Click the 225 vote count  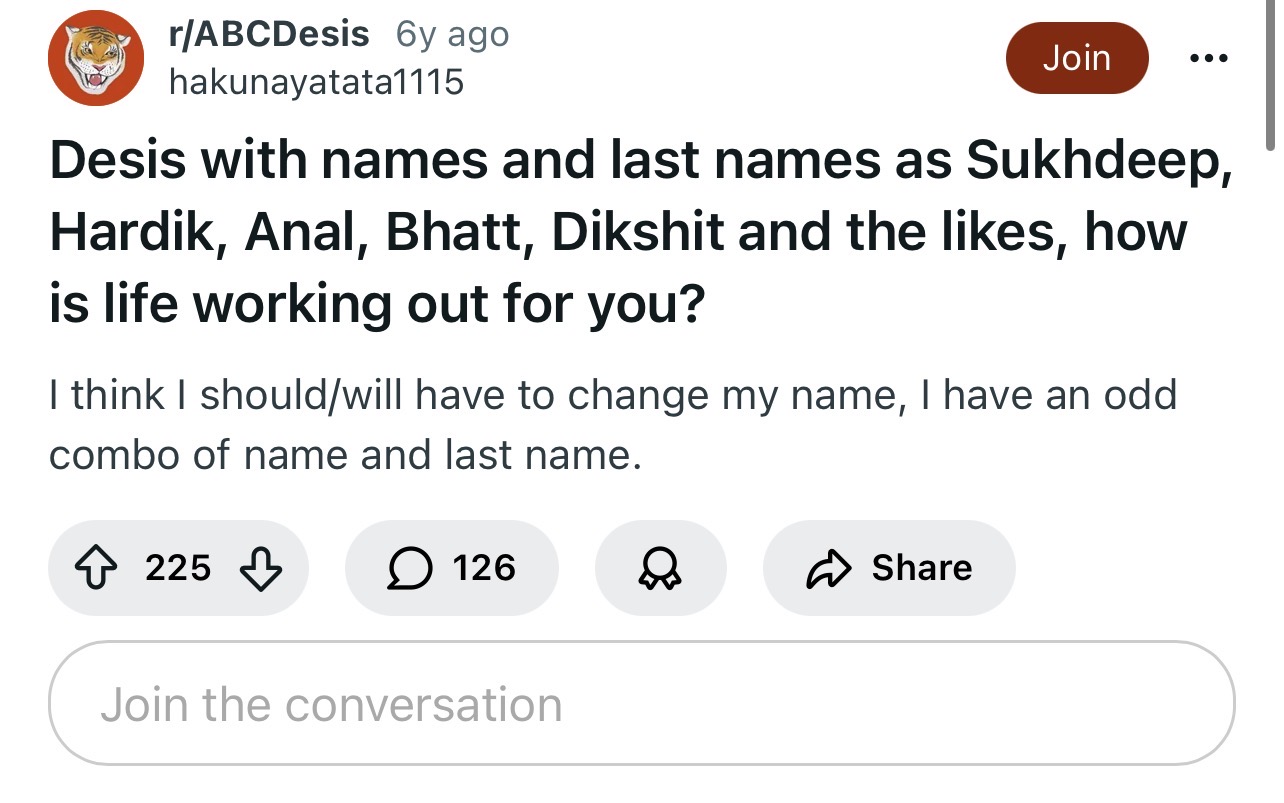click(178, 568)
